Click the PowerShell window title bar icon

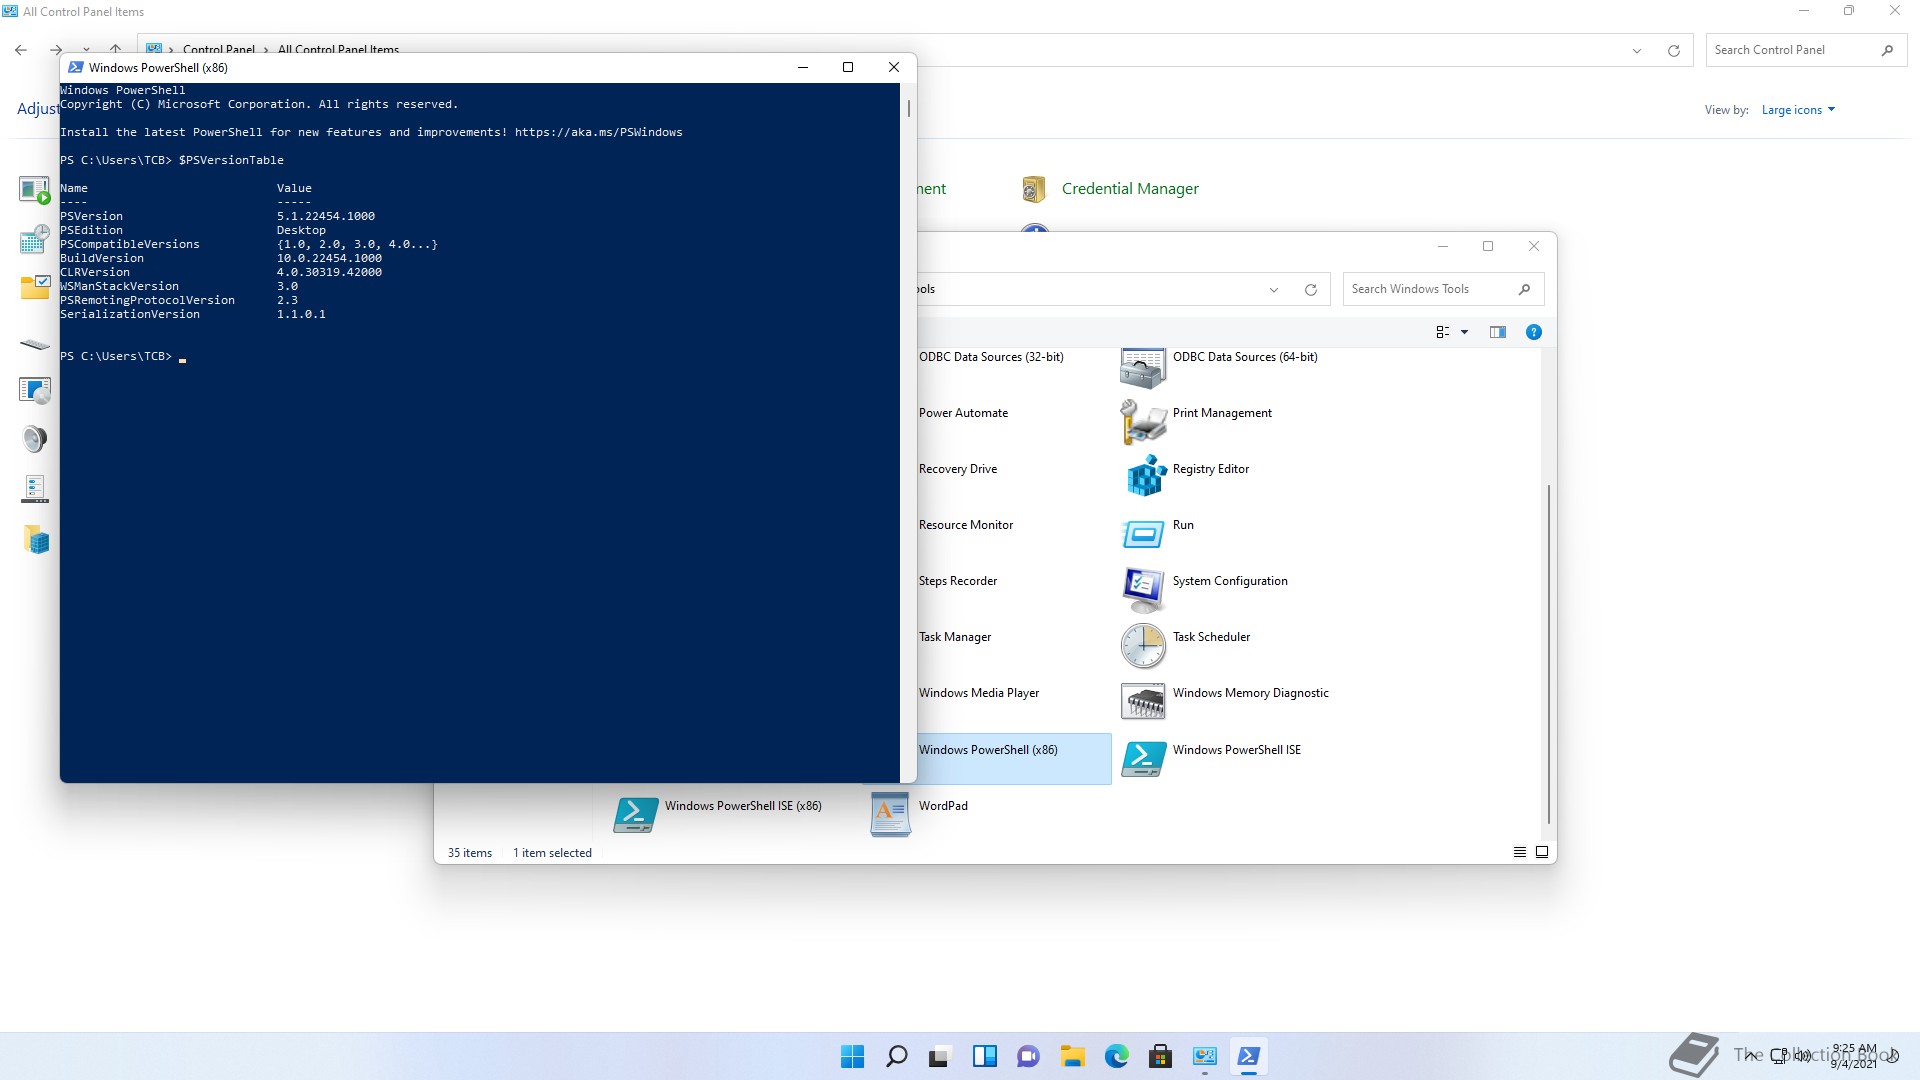click(75, 67)
